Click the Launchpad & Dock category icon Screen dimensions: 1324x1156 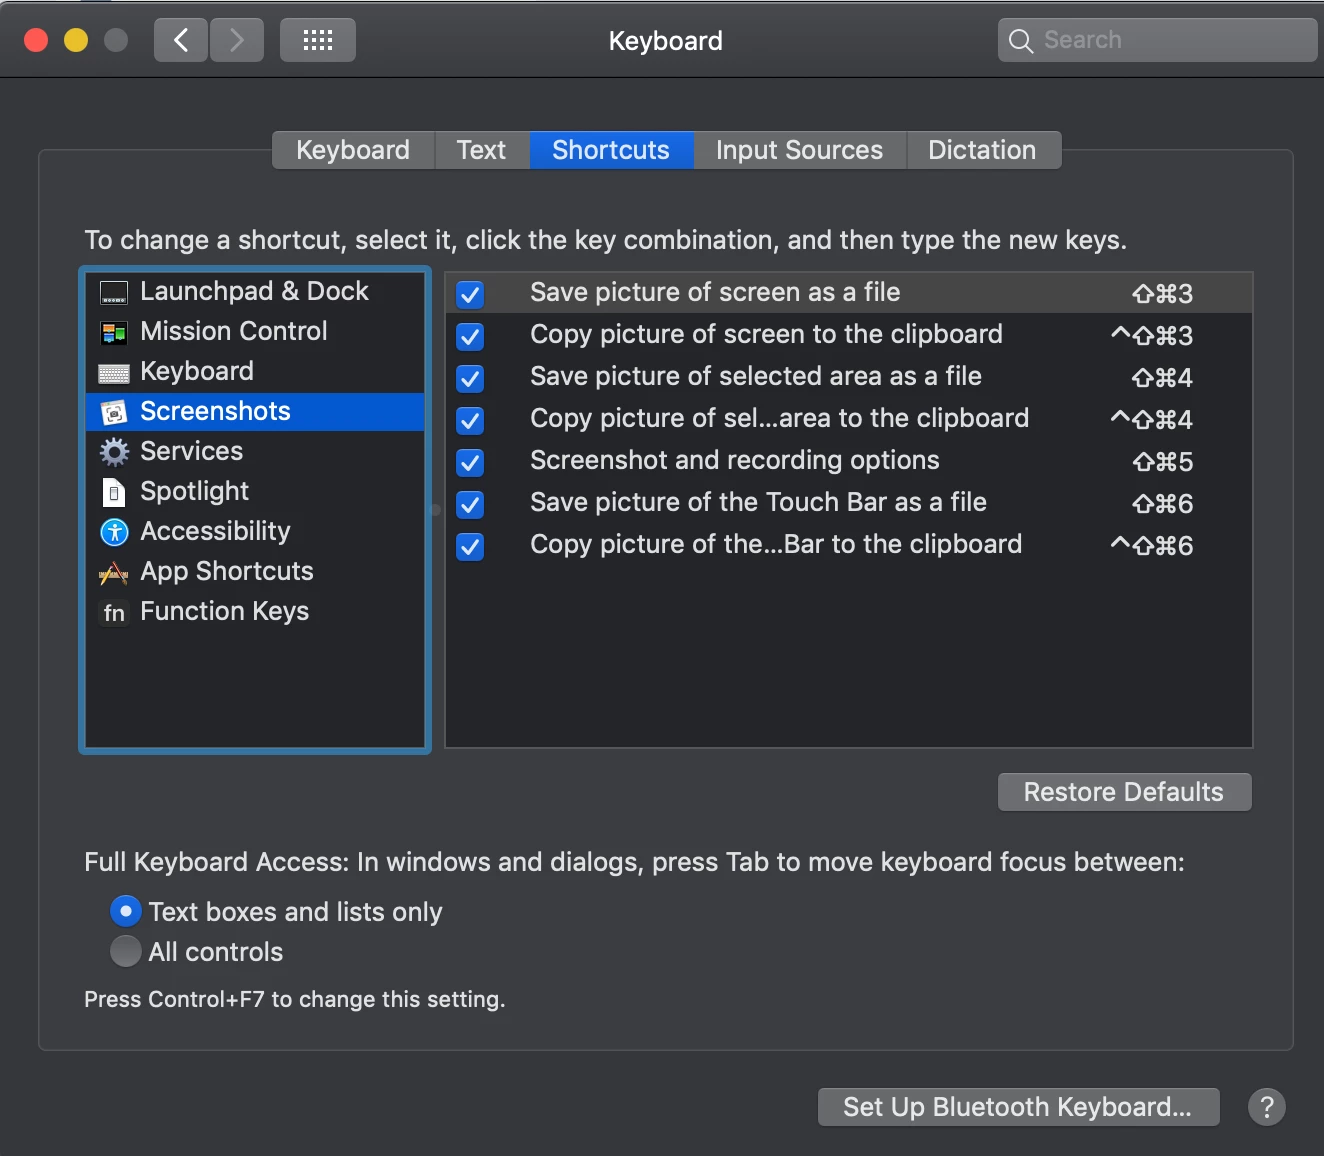tap(114, 292)
